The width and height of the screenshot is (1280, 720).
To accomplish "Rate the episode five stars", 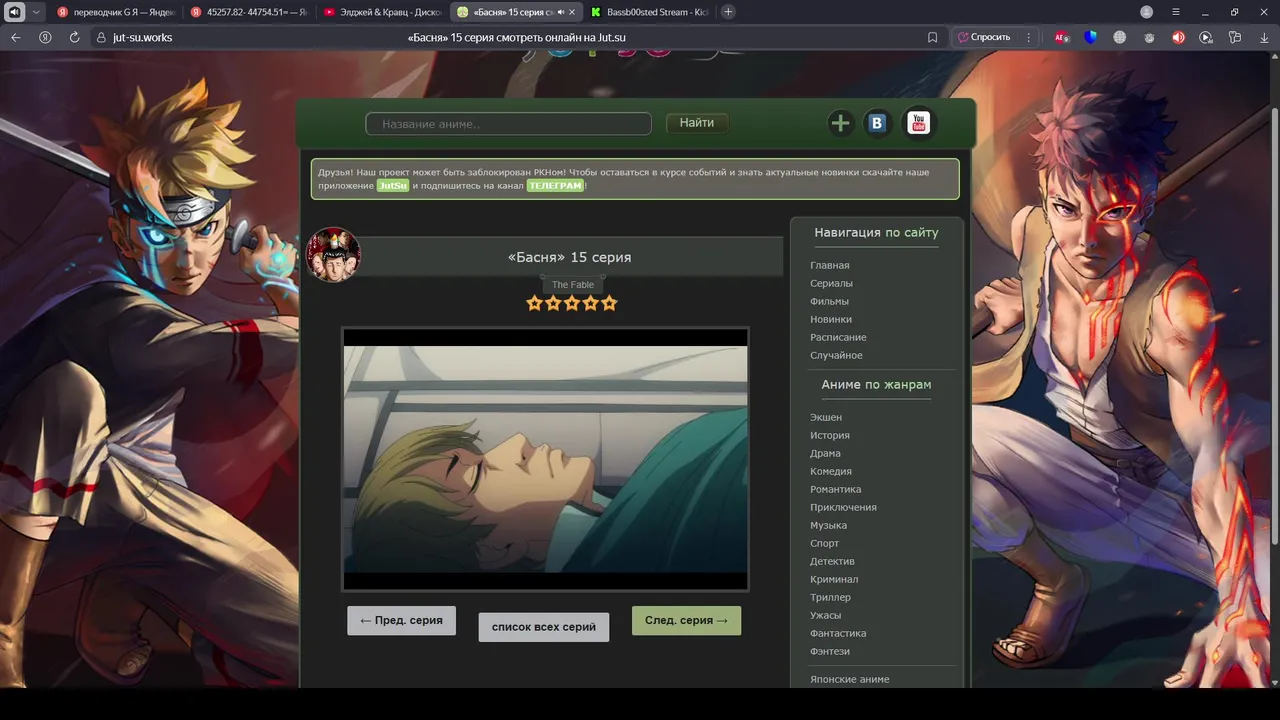I will pyautogui.click(x=609, y=303).
